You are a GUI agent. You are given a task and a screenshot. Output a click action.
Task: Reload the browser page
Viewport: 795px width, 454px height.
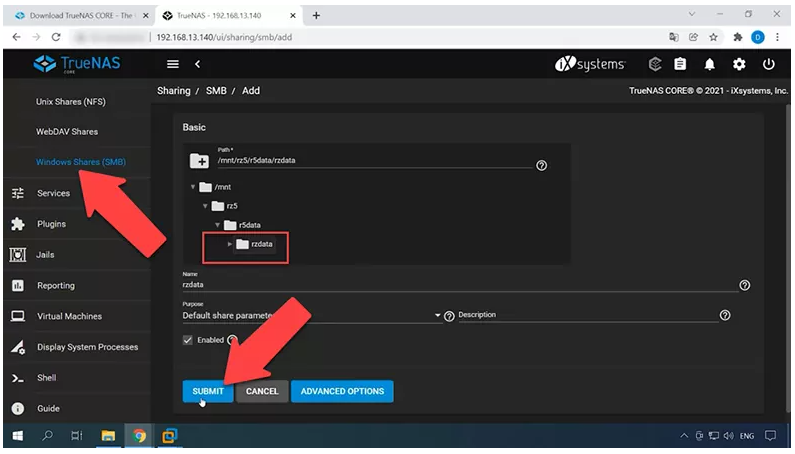click(56, 37)
